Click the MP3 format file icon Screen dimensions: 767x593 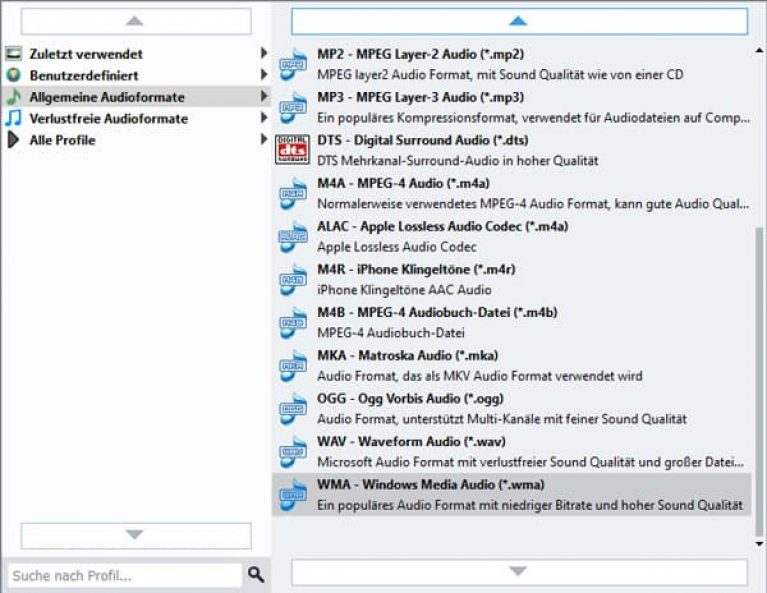(293, 107)
